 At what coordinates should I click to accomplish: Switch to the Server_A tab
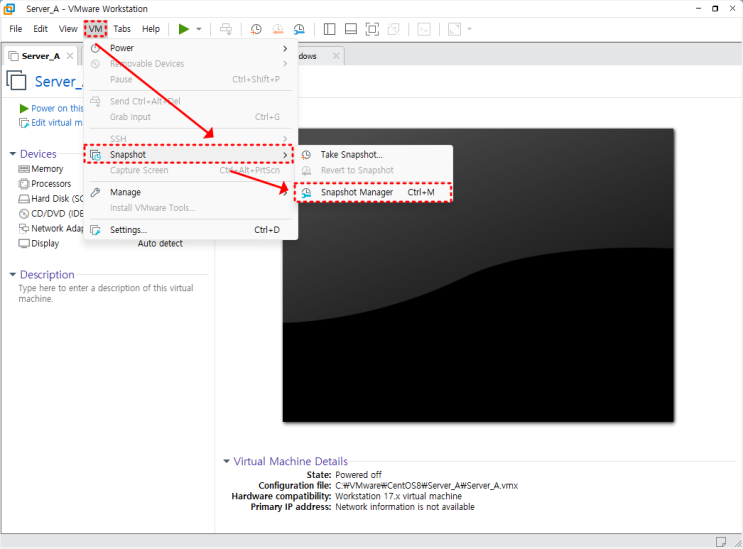point(41,56)
